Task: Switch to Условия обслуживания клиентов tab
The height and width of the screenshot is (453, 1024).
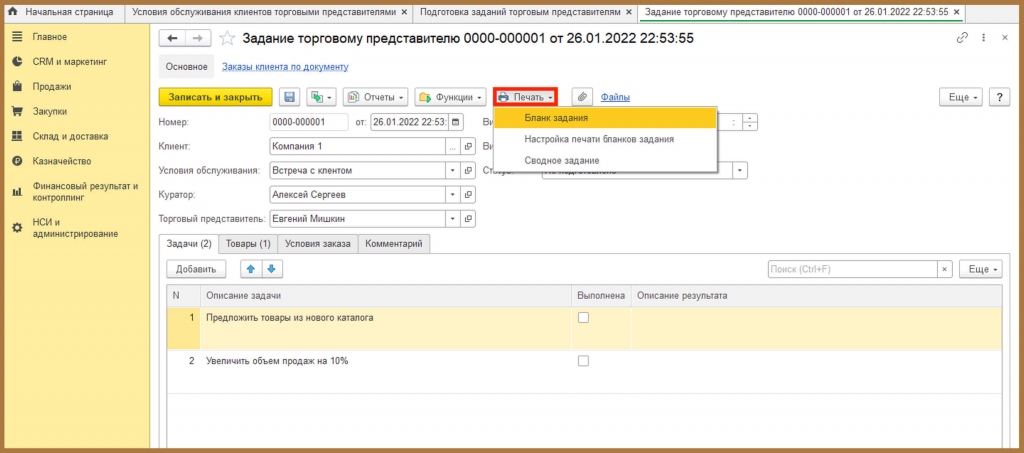Action: coord(264,12)
